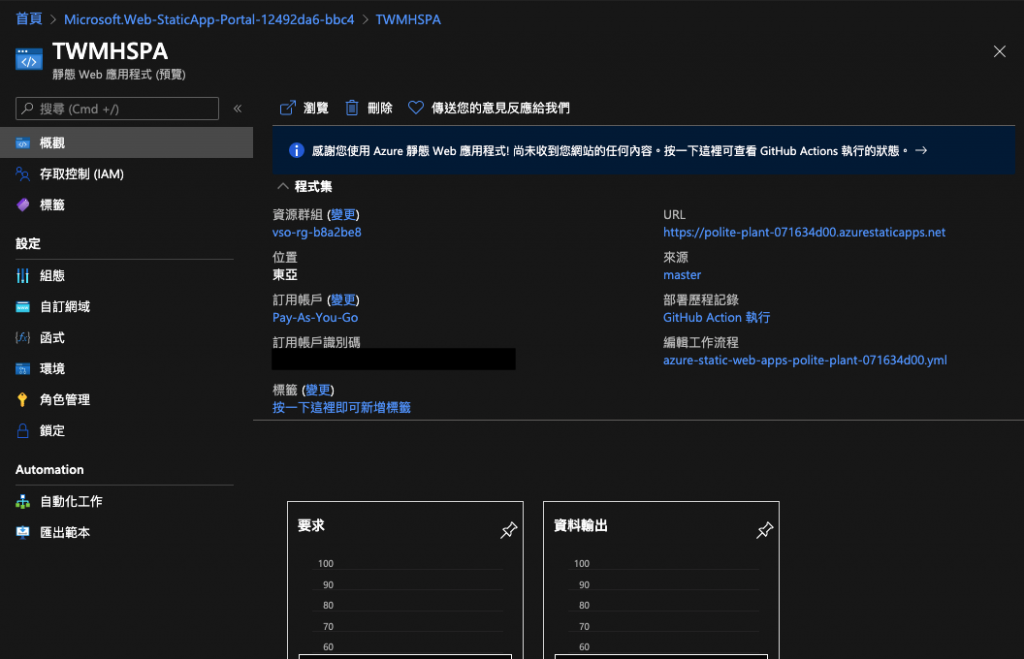Click the 瀏覽 browse button label
This screenshot has height=659, width=1024.
[x=316, y=108]
